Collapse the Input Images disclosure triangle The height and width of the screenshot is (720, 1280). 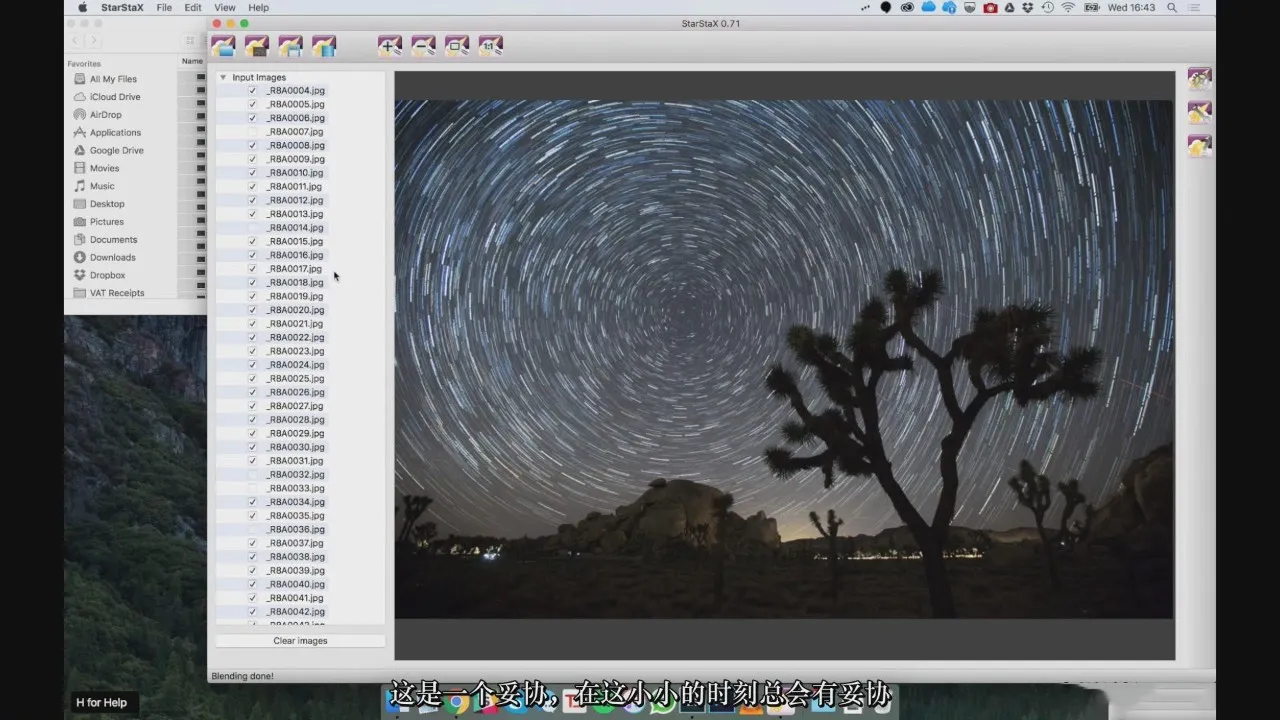pos(223,77)
